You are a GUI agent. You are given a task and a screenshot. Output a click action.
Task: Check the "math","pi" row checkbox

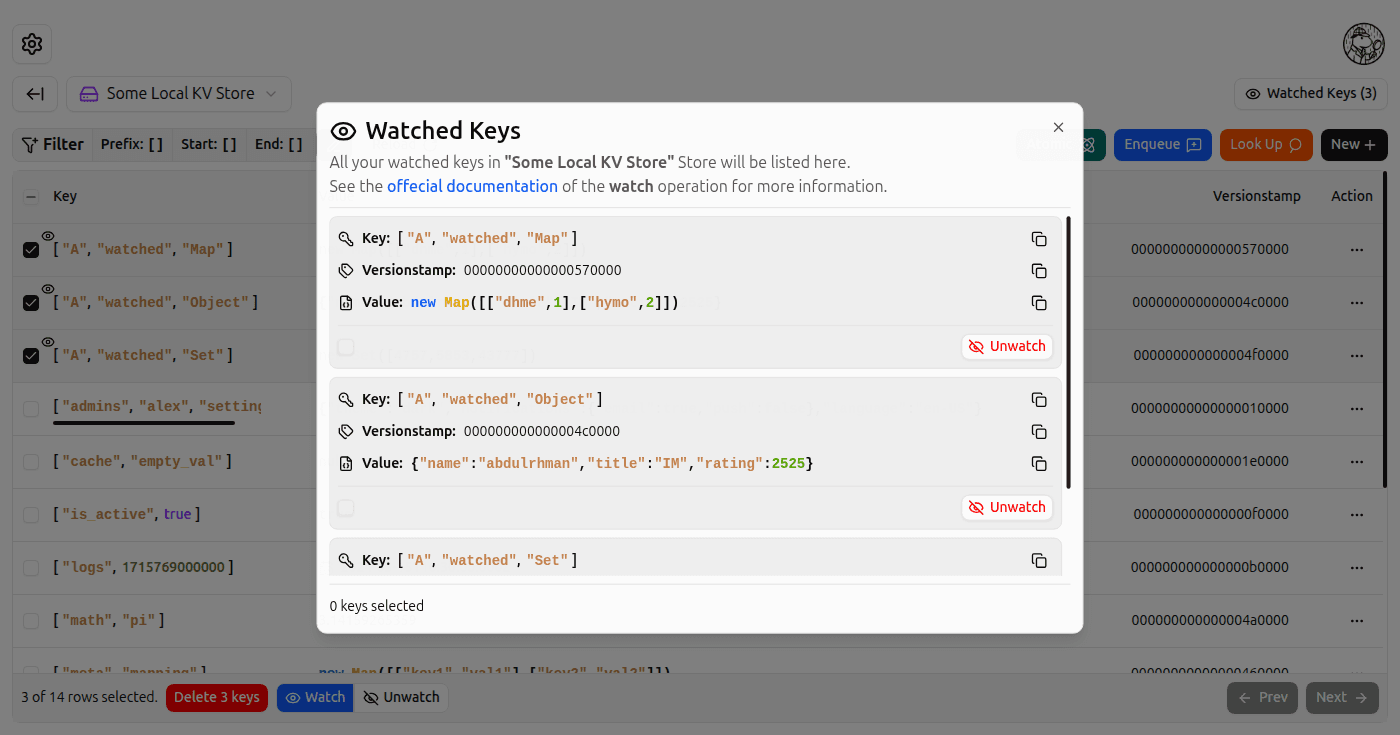coord(31,621)
